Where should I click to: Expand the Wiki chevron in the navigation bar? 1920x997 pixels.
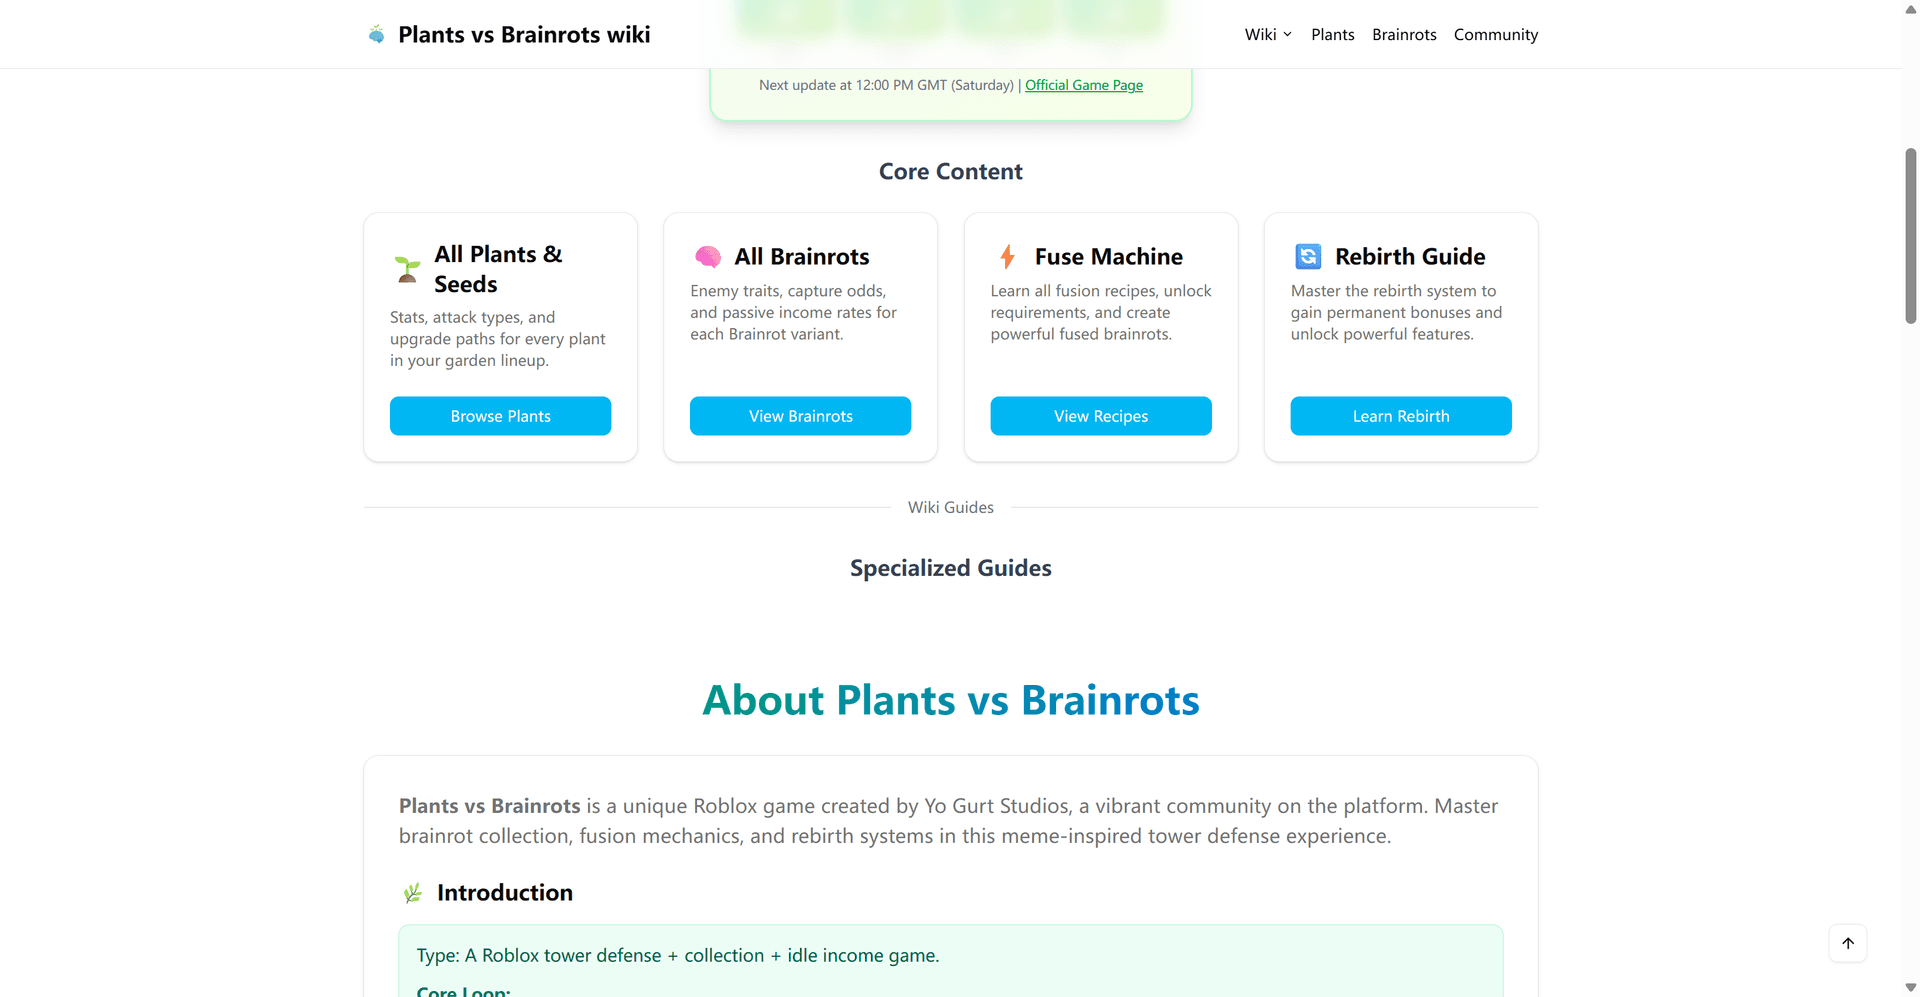(1288, 34)
